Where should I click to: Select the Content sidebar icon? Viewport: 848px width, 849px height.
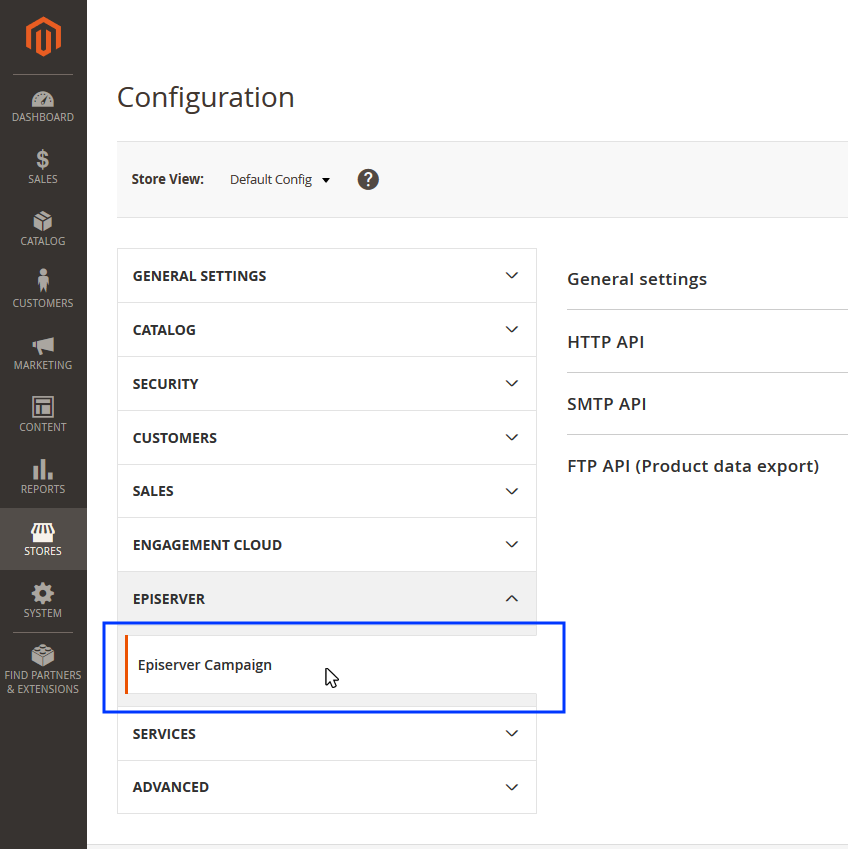(43, 415)
